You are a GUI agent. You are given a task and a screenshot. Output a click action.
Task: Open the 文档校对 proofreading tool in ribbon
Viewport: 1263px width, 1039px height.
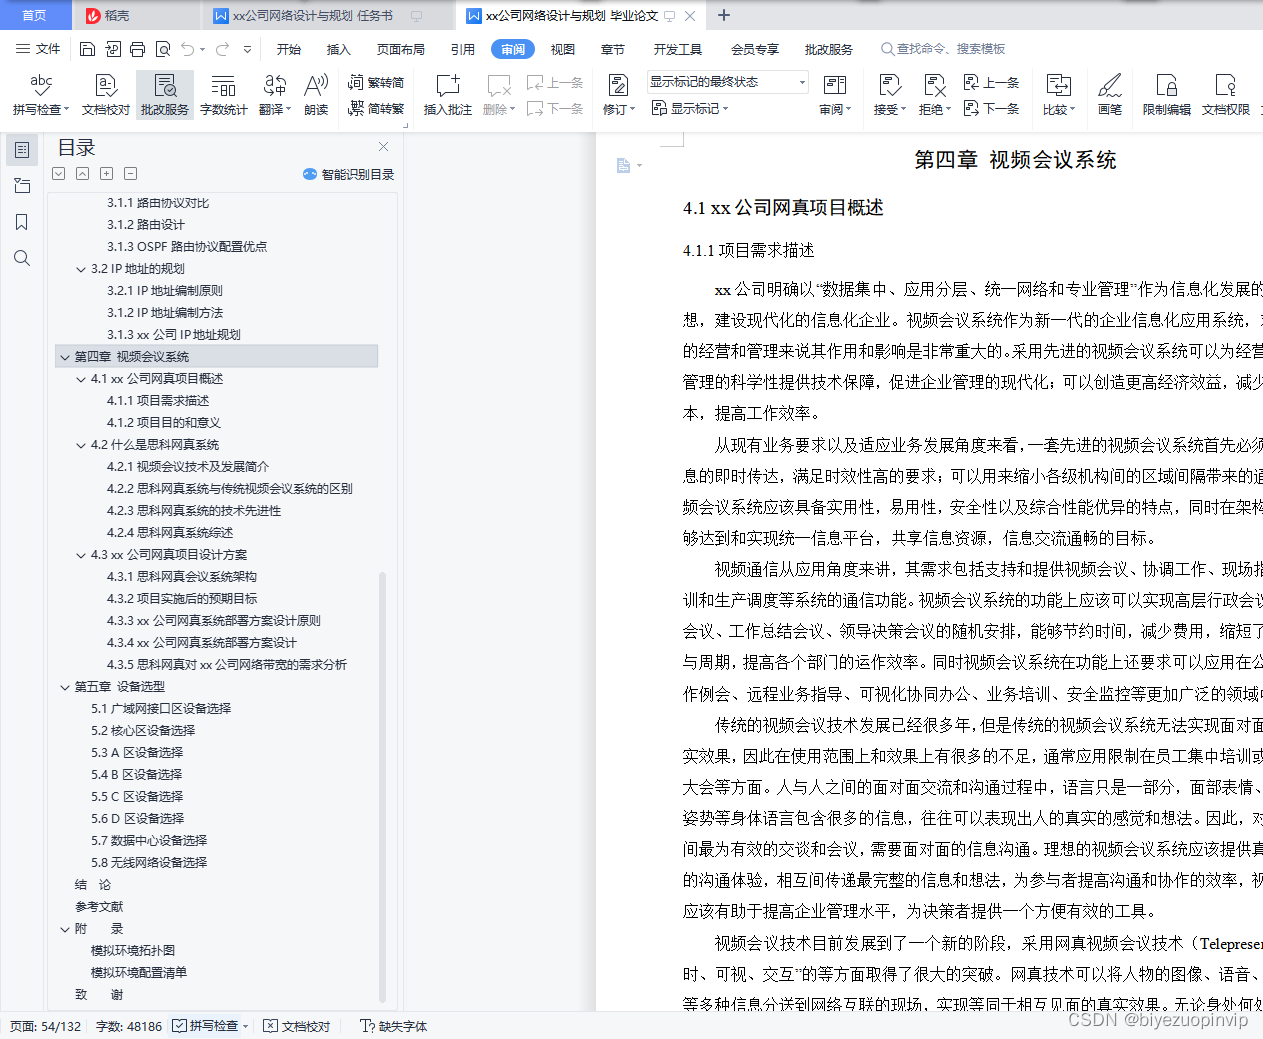106,95
